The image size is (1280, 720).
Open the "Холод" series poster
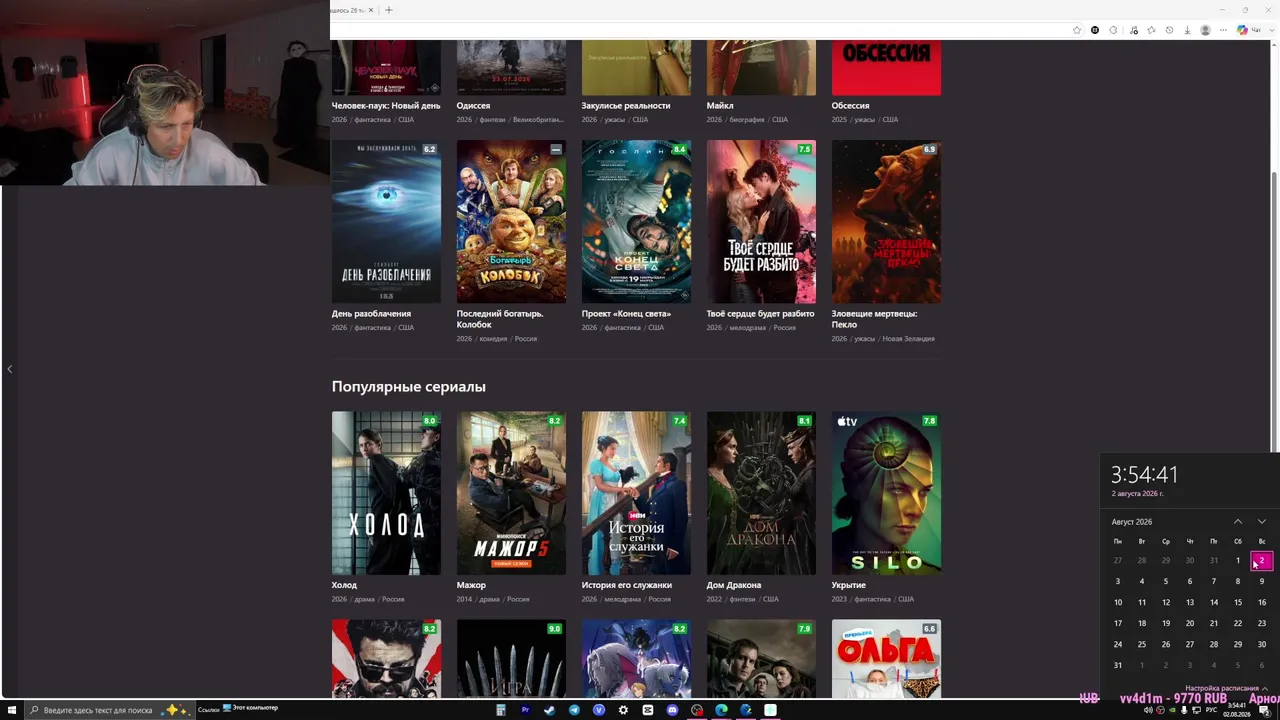click(386, 493)
